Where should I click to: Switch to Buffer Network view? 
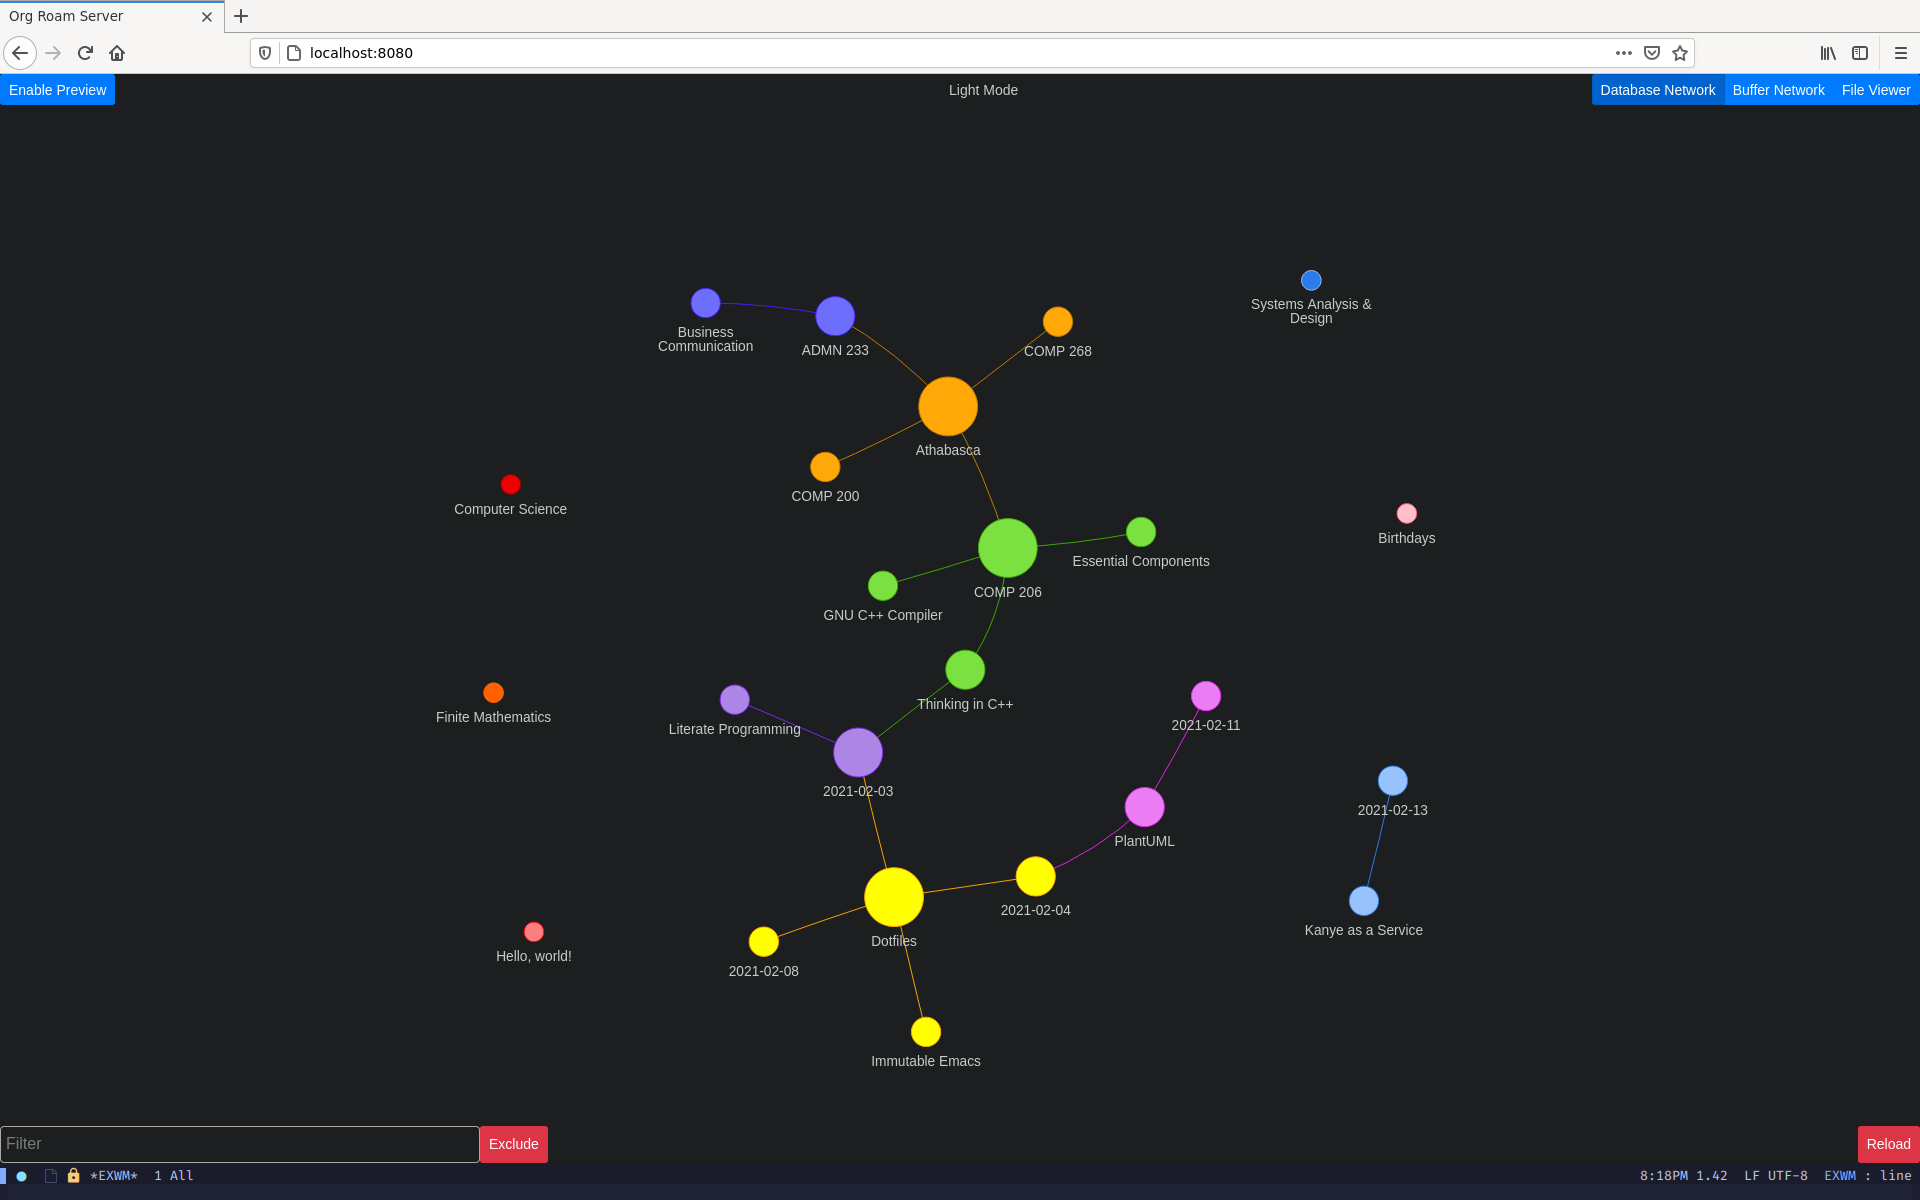[x=1780, y=90]
